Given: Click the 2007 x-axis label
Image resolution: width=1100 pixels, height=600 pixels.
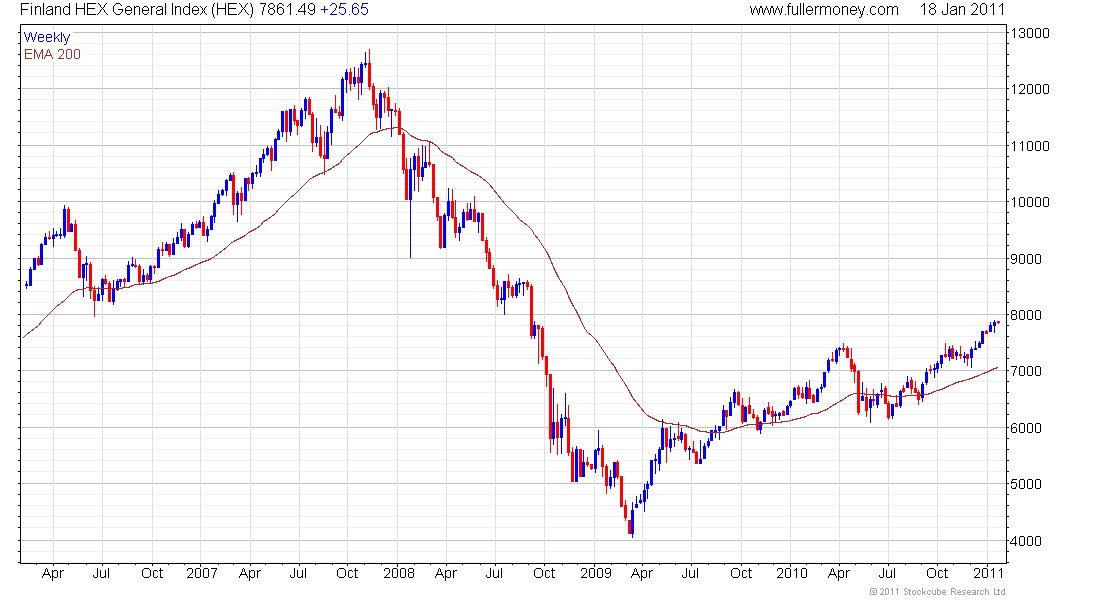Looking at the screenshot, I should (201, 573).
